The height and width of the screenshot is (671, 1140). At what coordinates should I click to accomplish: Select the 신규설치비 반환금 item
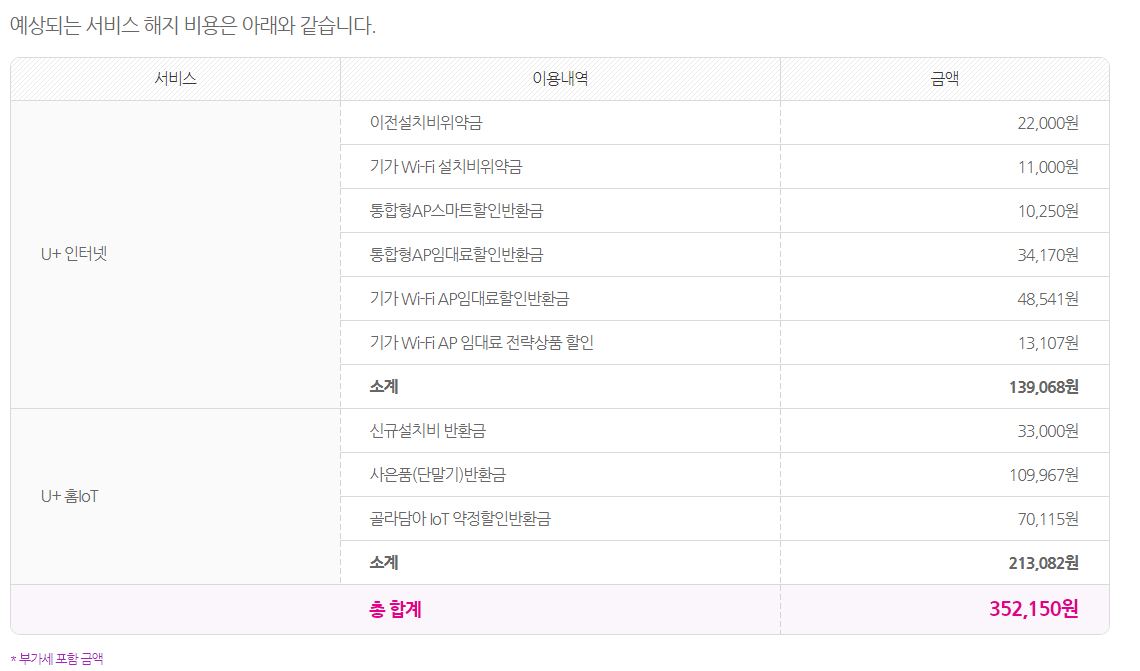coord(428,431)
